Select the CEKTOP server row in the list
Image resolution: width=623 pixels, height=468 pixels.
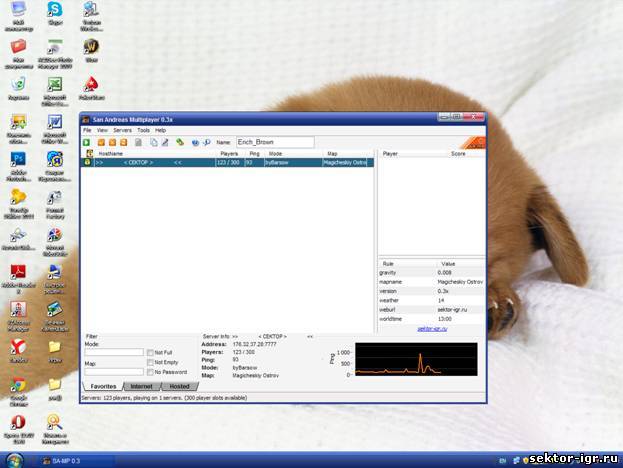pos(227,162)
